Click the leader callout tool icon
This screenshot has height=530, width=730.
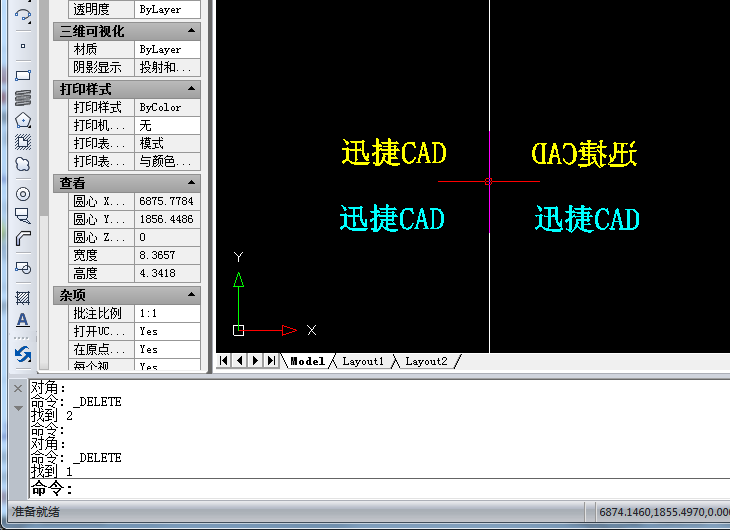pos(23,216)
